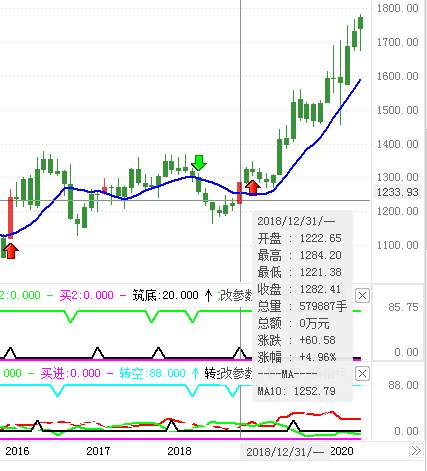Image resolution: width=427 pixels, height=471 pixels.
Task: Click the 买进:0.000 indicator label
Action: [70, 373]
